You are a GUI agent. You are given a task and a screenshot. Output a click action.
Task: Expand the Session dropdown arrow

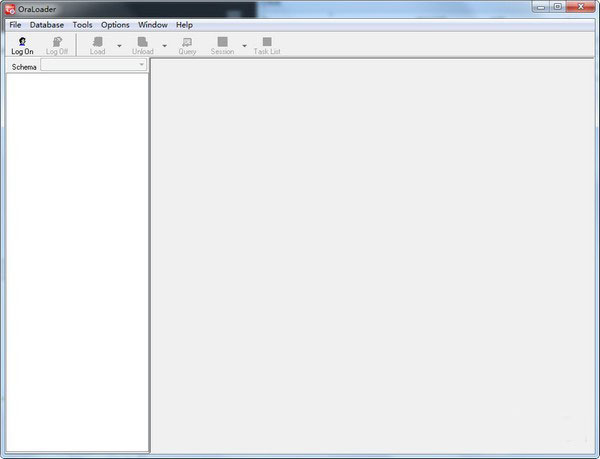point(245,46)
